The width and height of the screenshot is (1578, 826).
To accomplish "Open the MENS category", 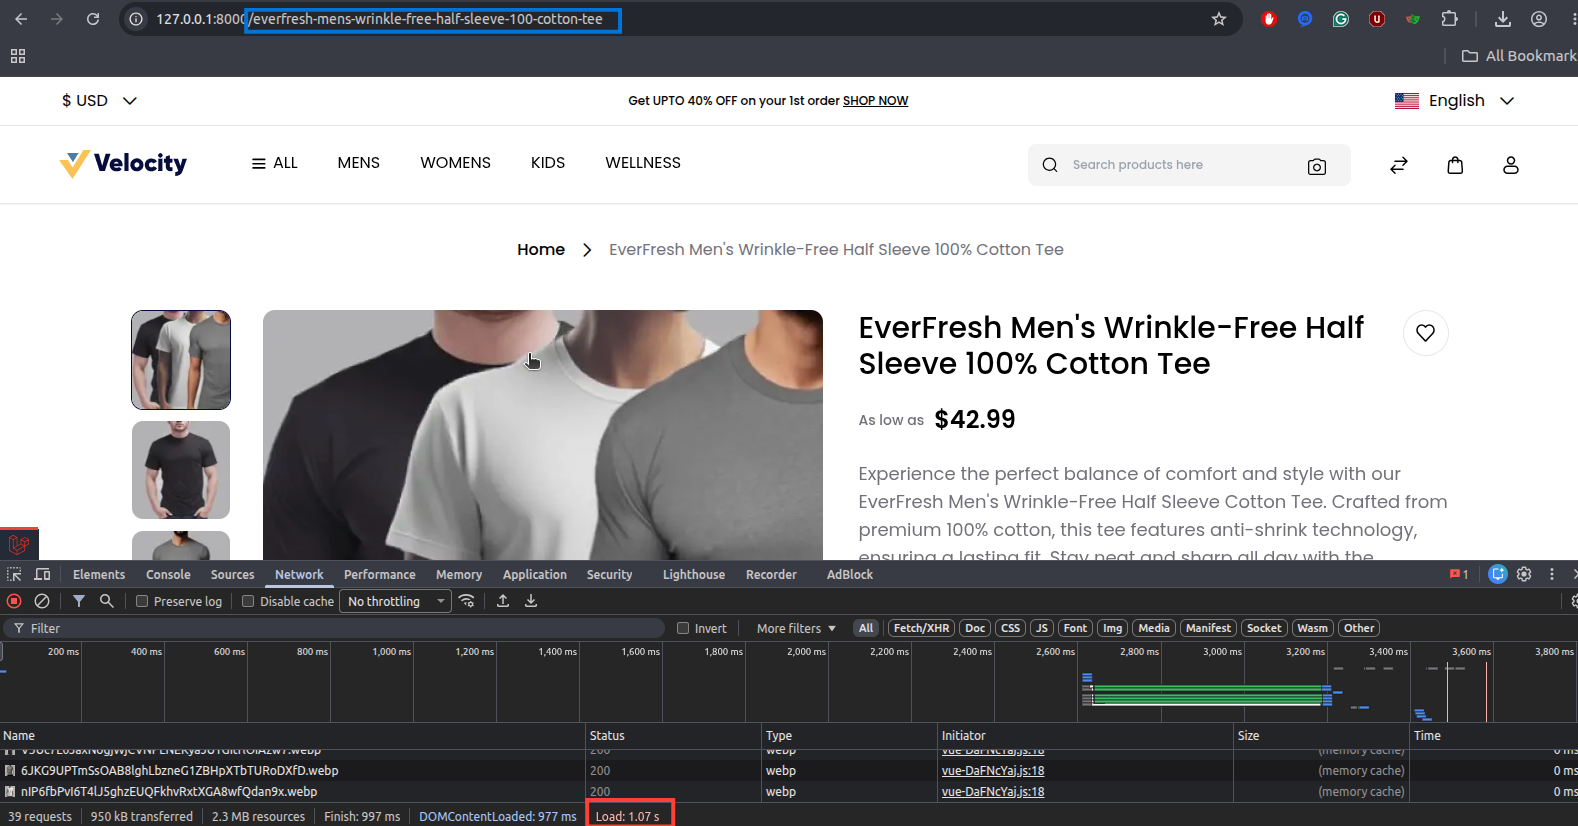I will coord(358,163).
